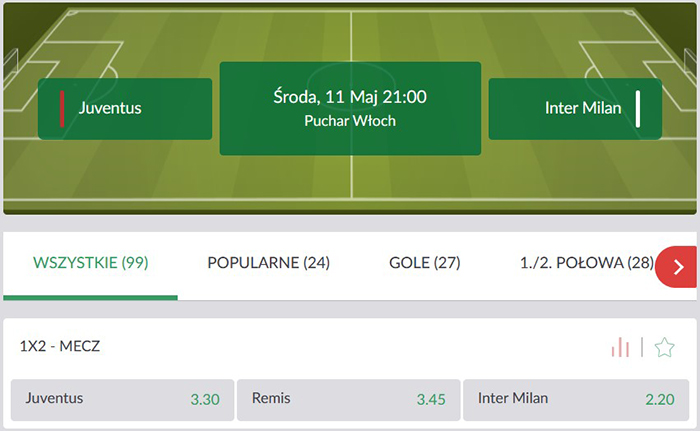Open the Puchar Włoch competition link
The image size is (700, 431).
pyautogui.click(x=350, y=121)
